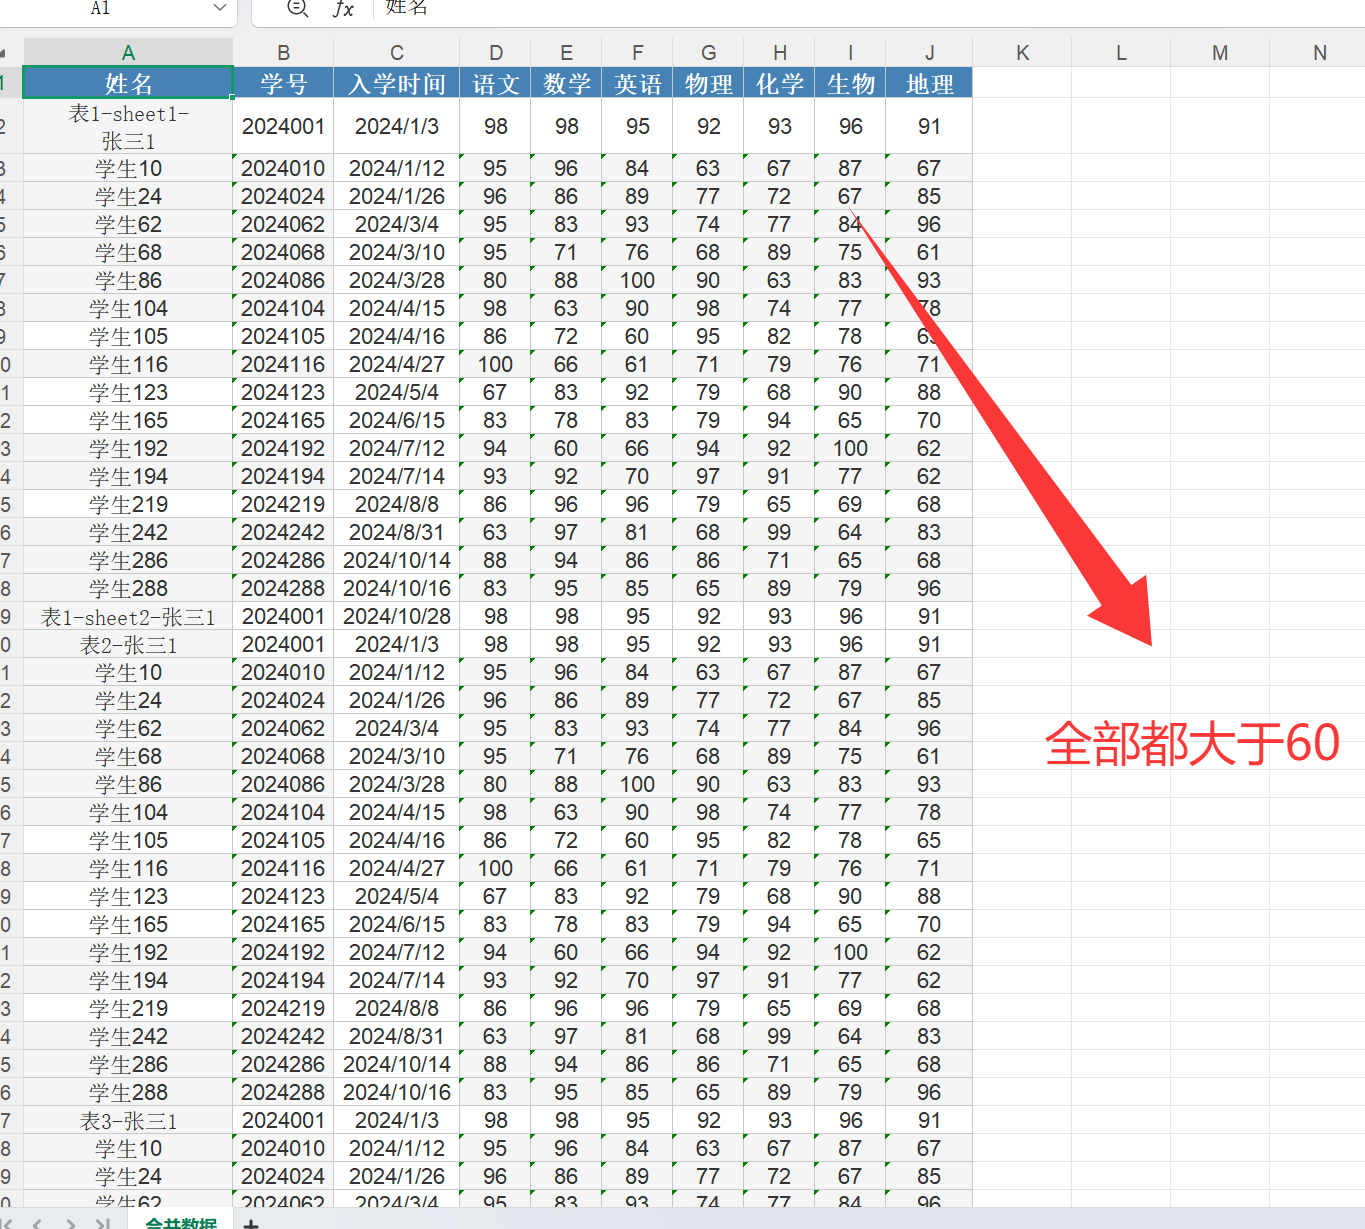Jump to the last sheet tab arrow
Viewport: 1365px width, 1229px height.
(102, 1223)
